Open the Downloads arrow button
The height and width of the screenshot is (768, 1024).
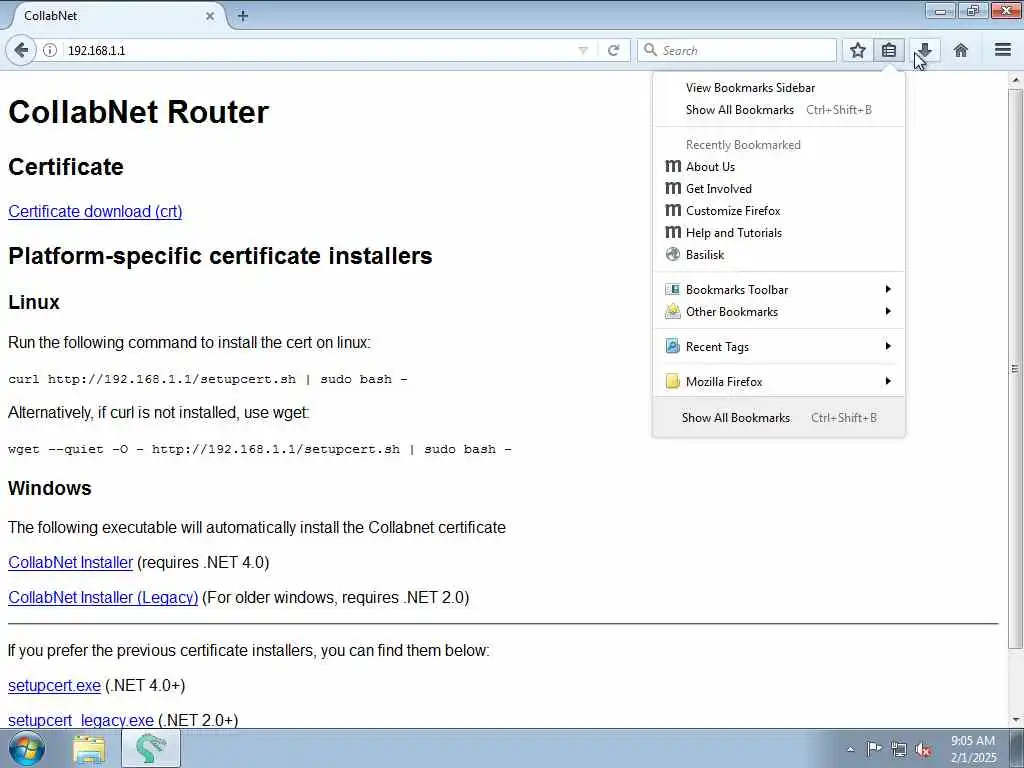click(925, 50)
